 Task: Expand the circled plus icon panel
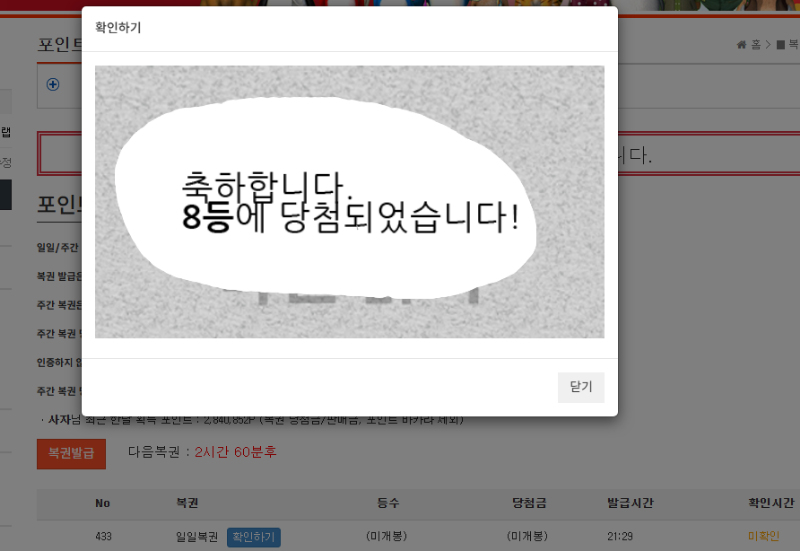[x=53, y=84]
